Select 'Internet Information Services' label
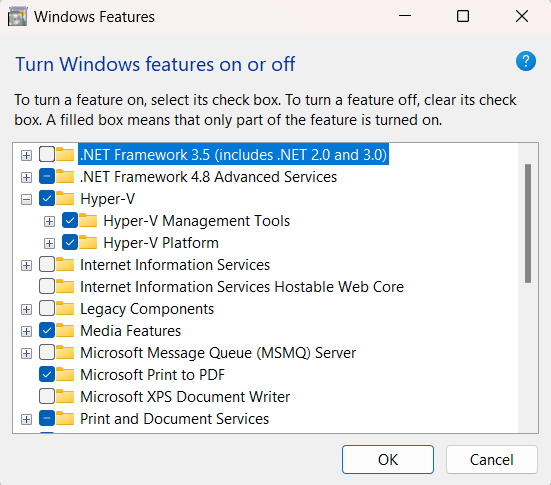Viewport: 551px width, 485px height. [x=175, y=265]
